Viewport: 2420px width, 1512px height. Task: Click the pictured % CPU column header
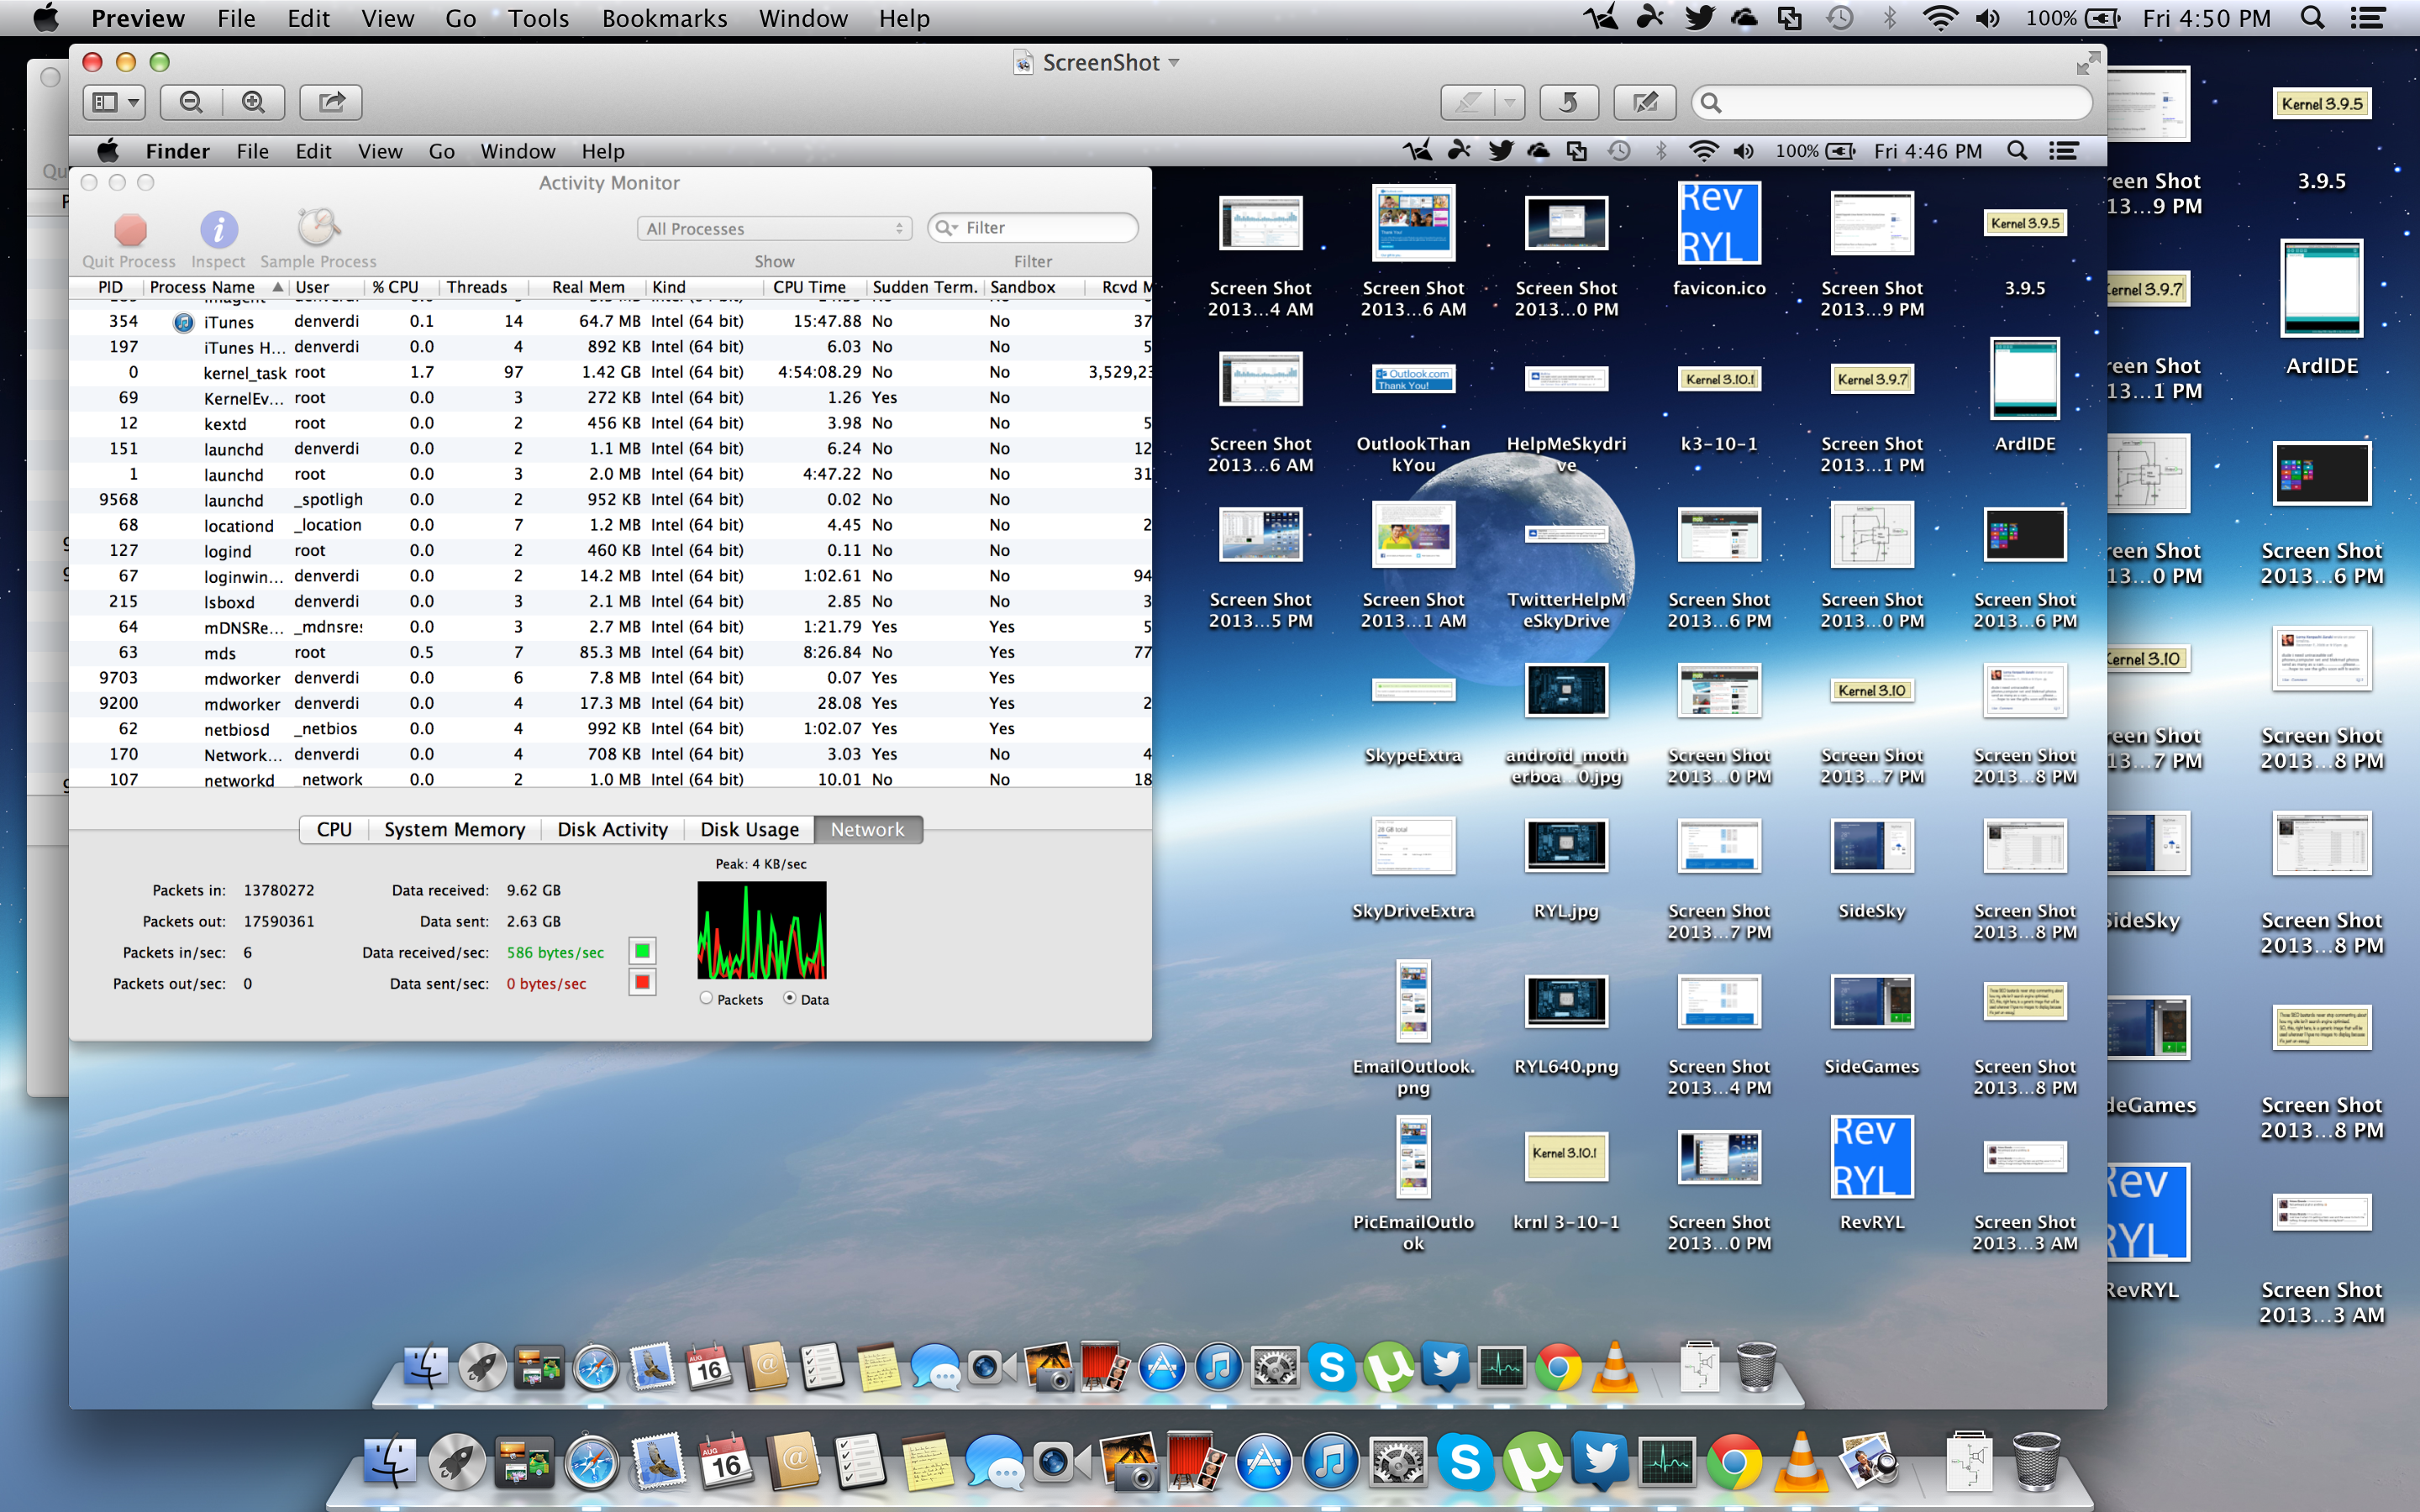click(395, 287)
